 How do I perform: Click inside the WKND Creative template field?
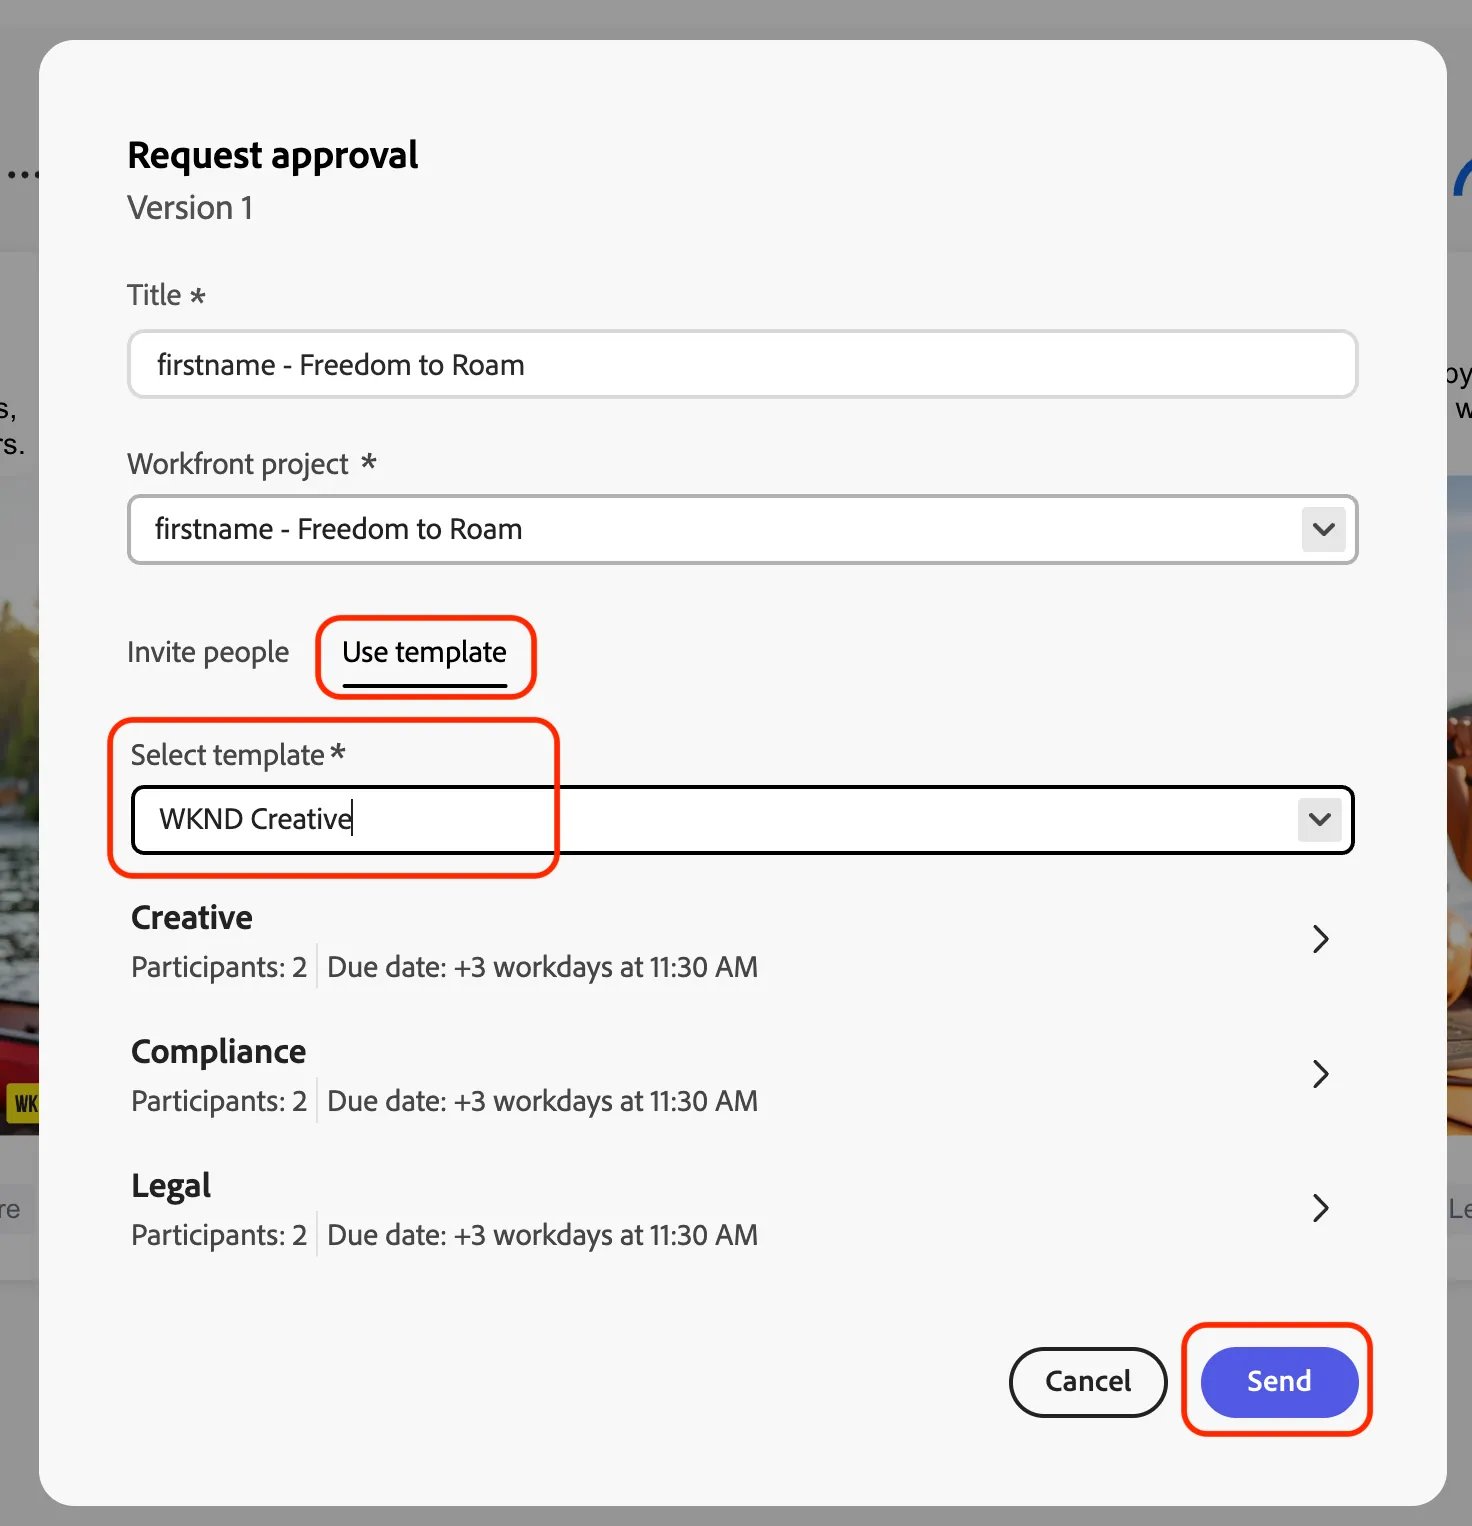click(742, 819)
